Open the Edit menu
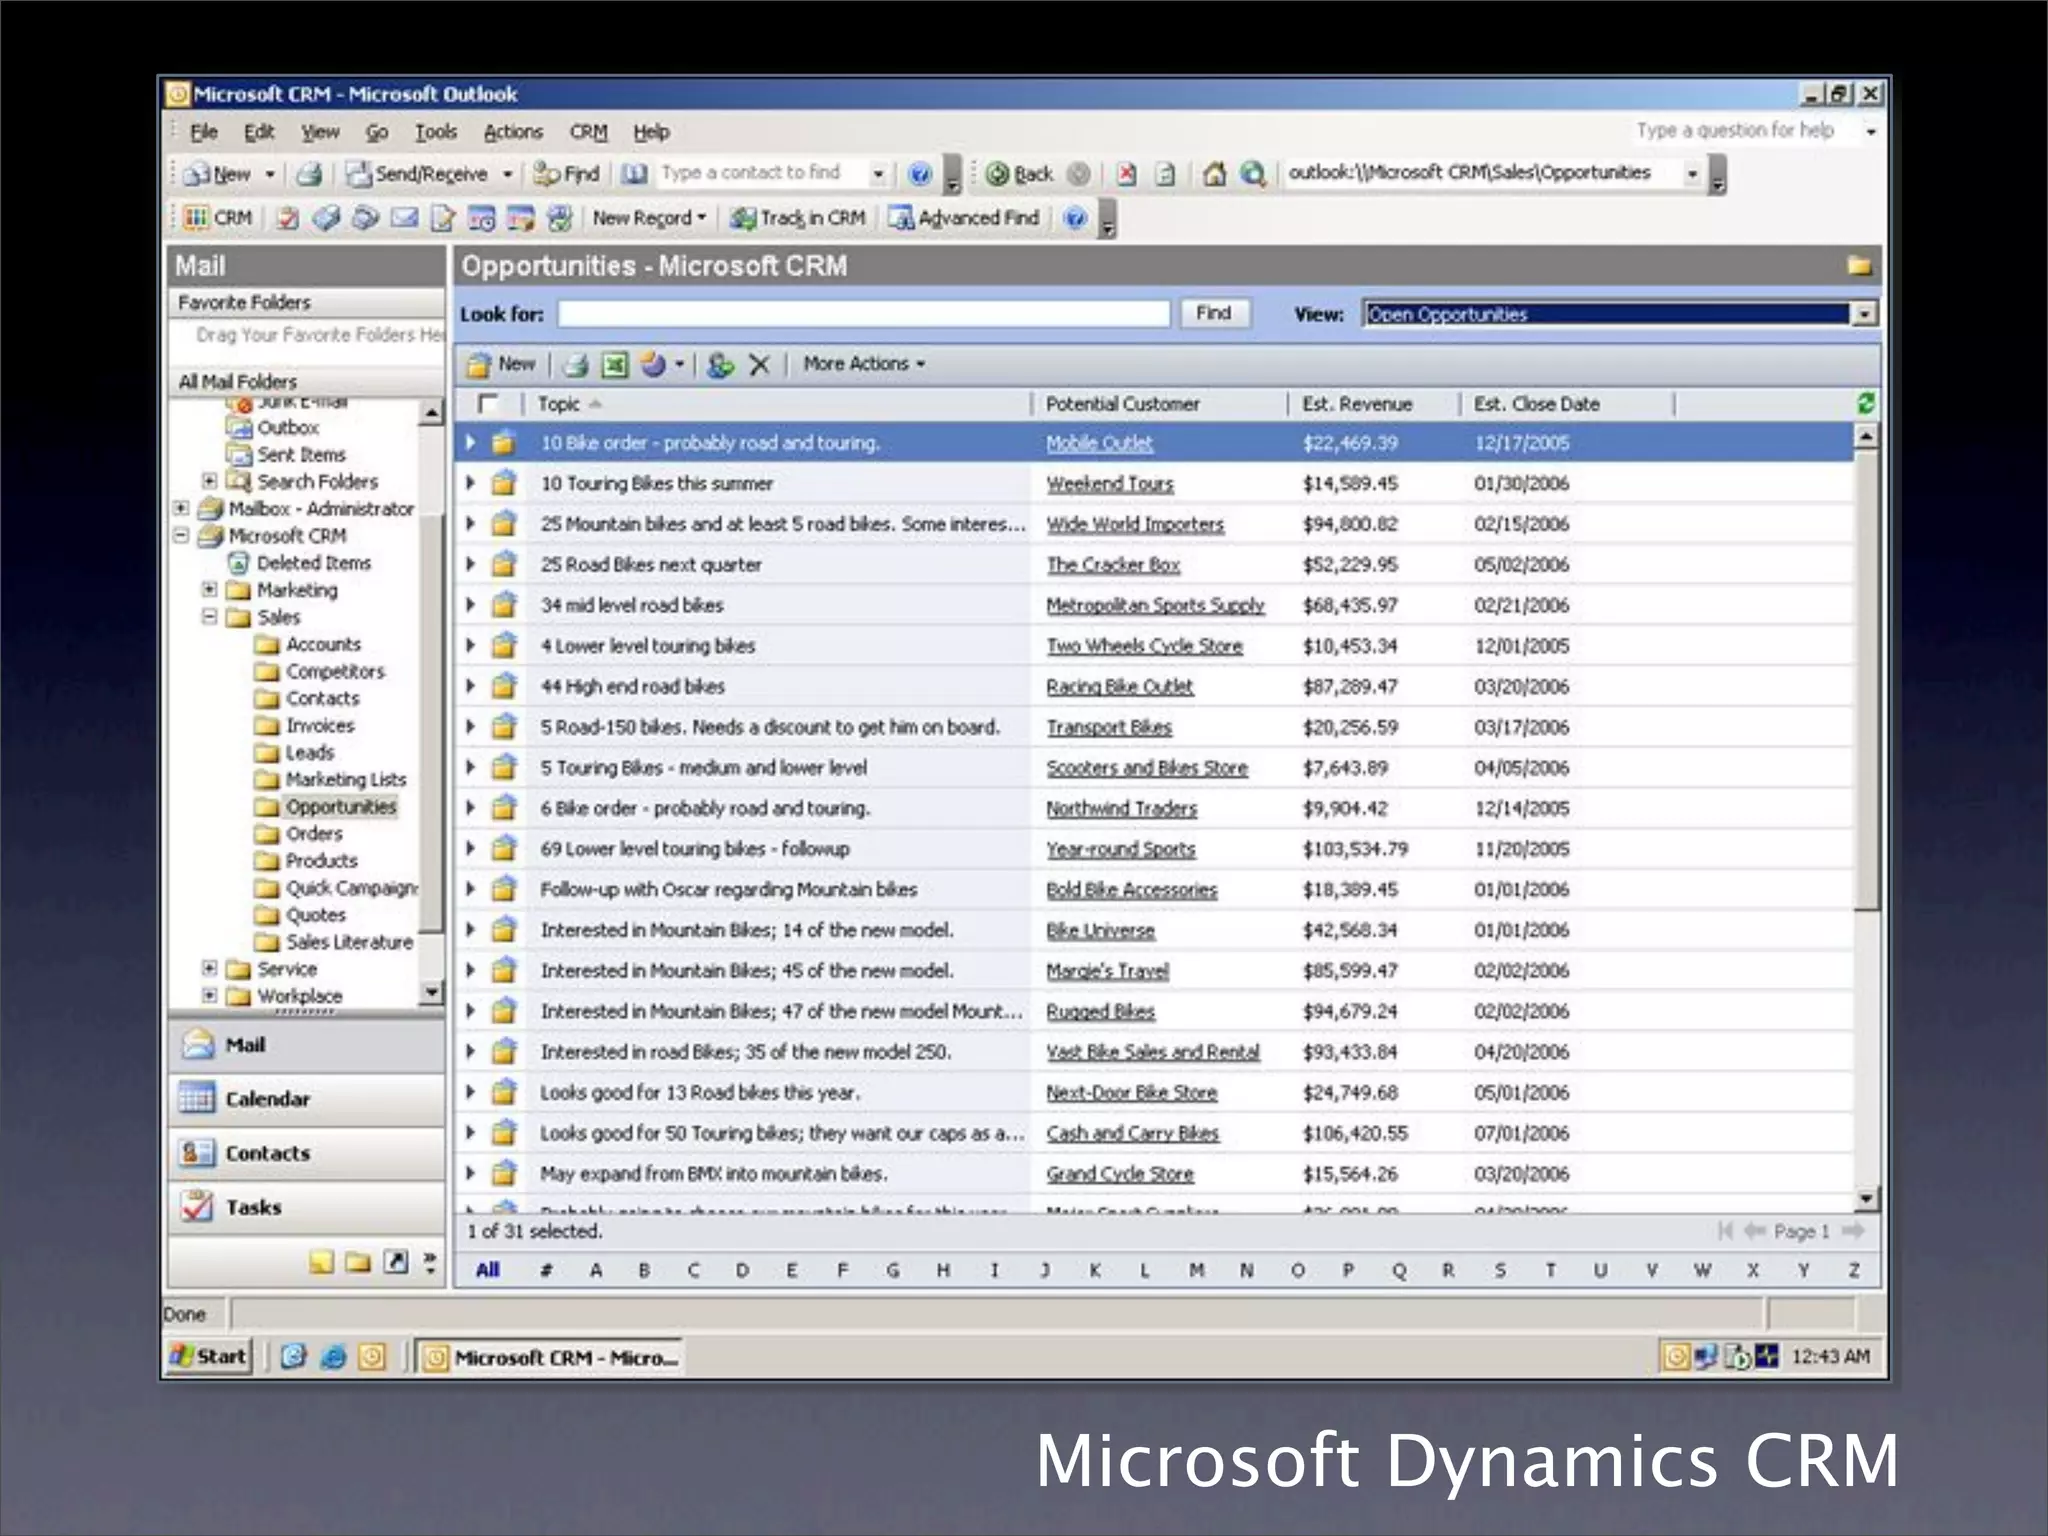This screenshot has width=2048, height=1536. click(259, 132)
